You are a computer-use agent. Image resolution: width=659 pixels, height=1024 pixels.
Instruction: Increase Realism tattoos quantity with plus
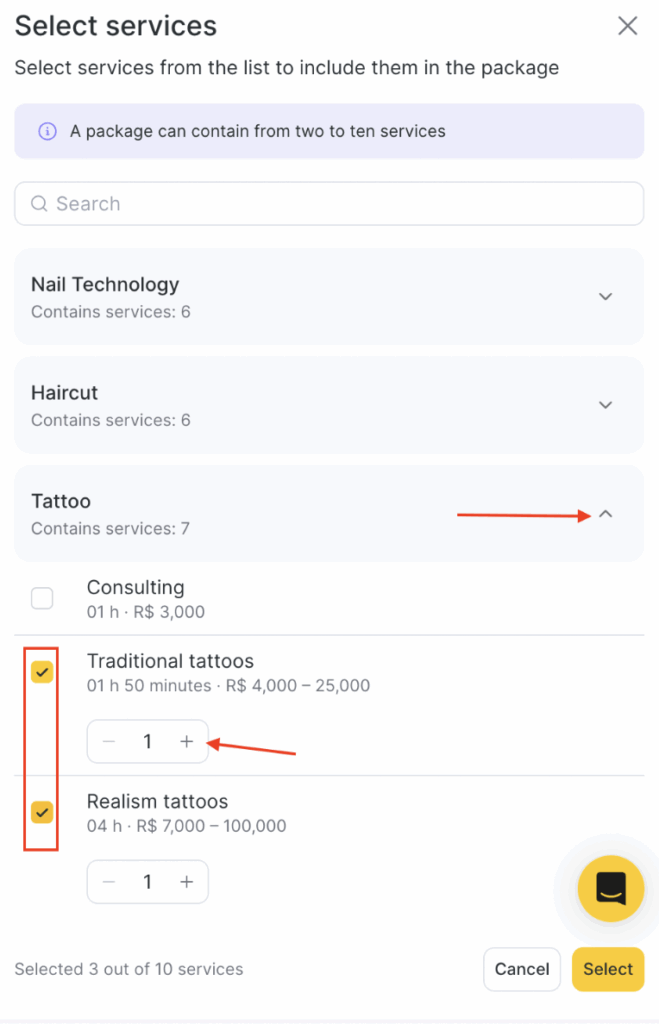click(x=187, y=882)
